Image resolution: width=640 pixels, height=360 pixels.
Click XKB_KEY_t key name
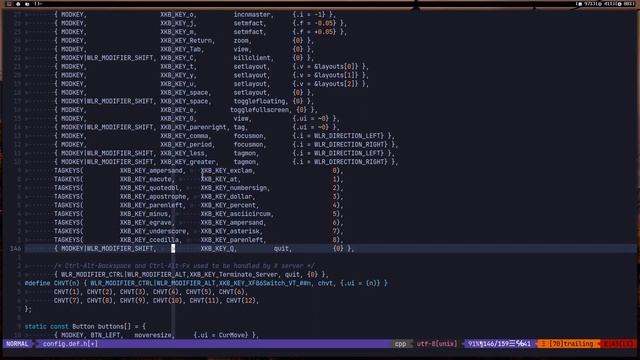[x=178, y=67]
